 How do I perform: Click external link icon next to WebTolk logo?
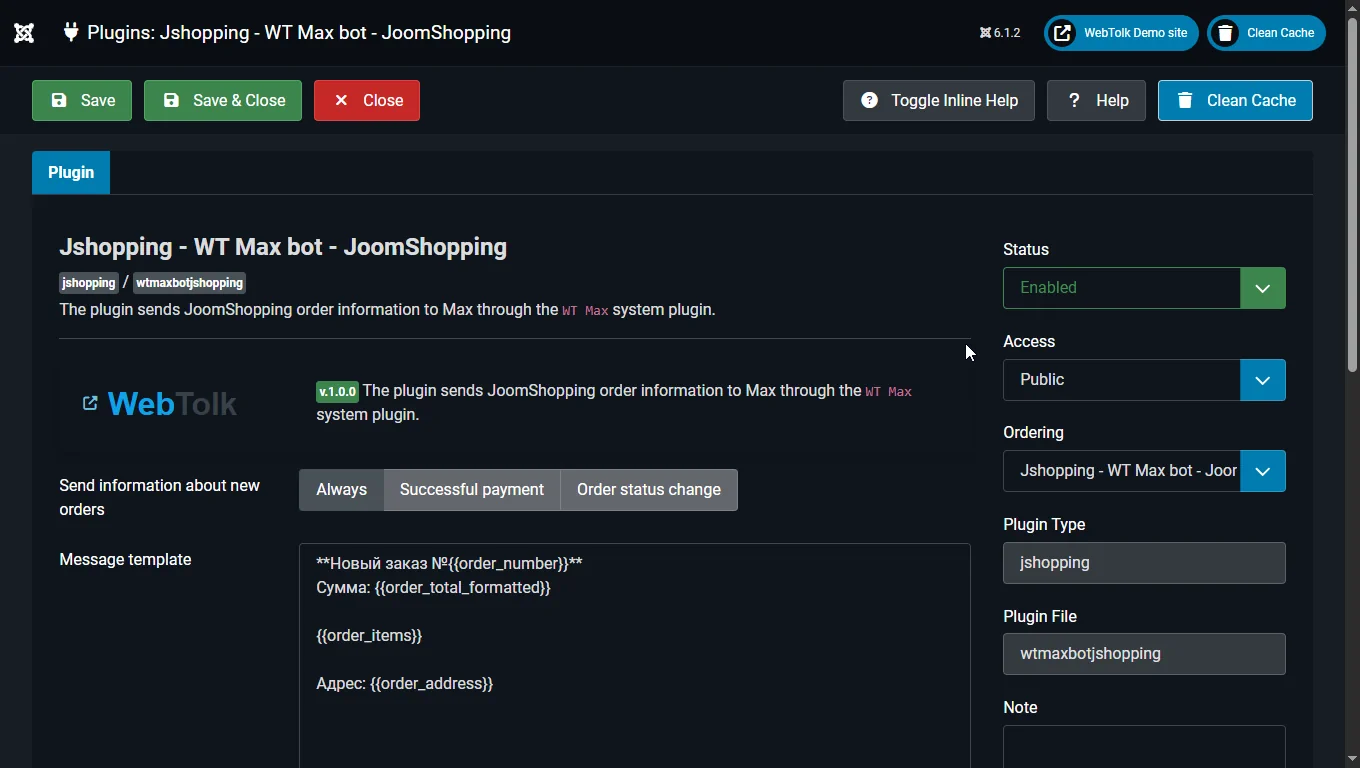pos(90,403)
